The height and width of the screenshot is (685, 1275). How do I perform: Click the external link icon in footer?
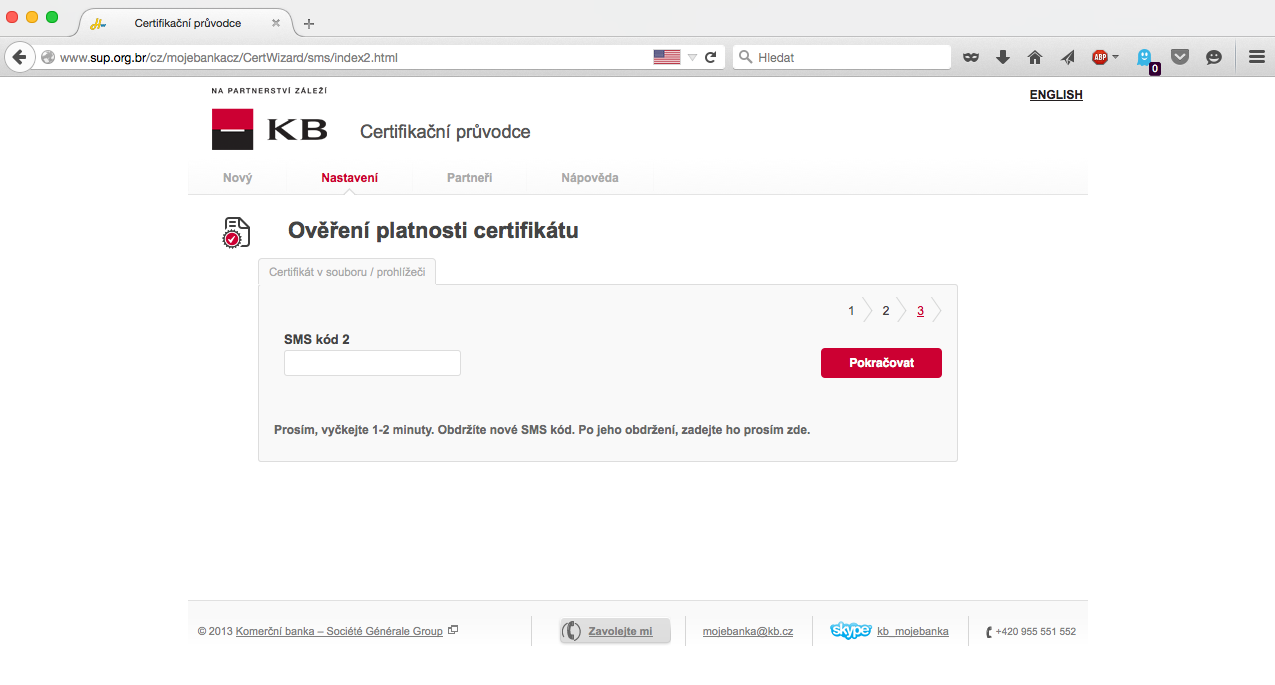[453, 630]
